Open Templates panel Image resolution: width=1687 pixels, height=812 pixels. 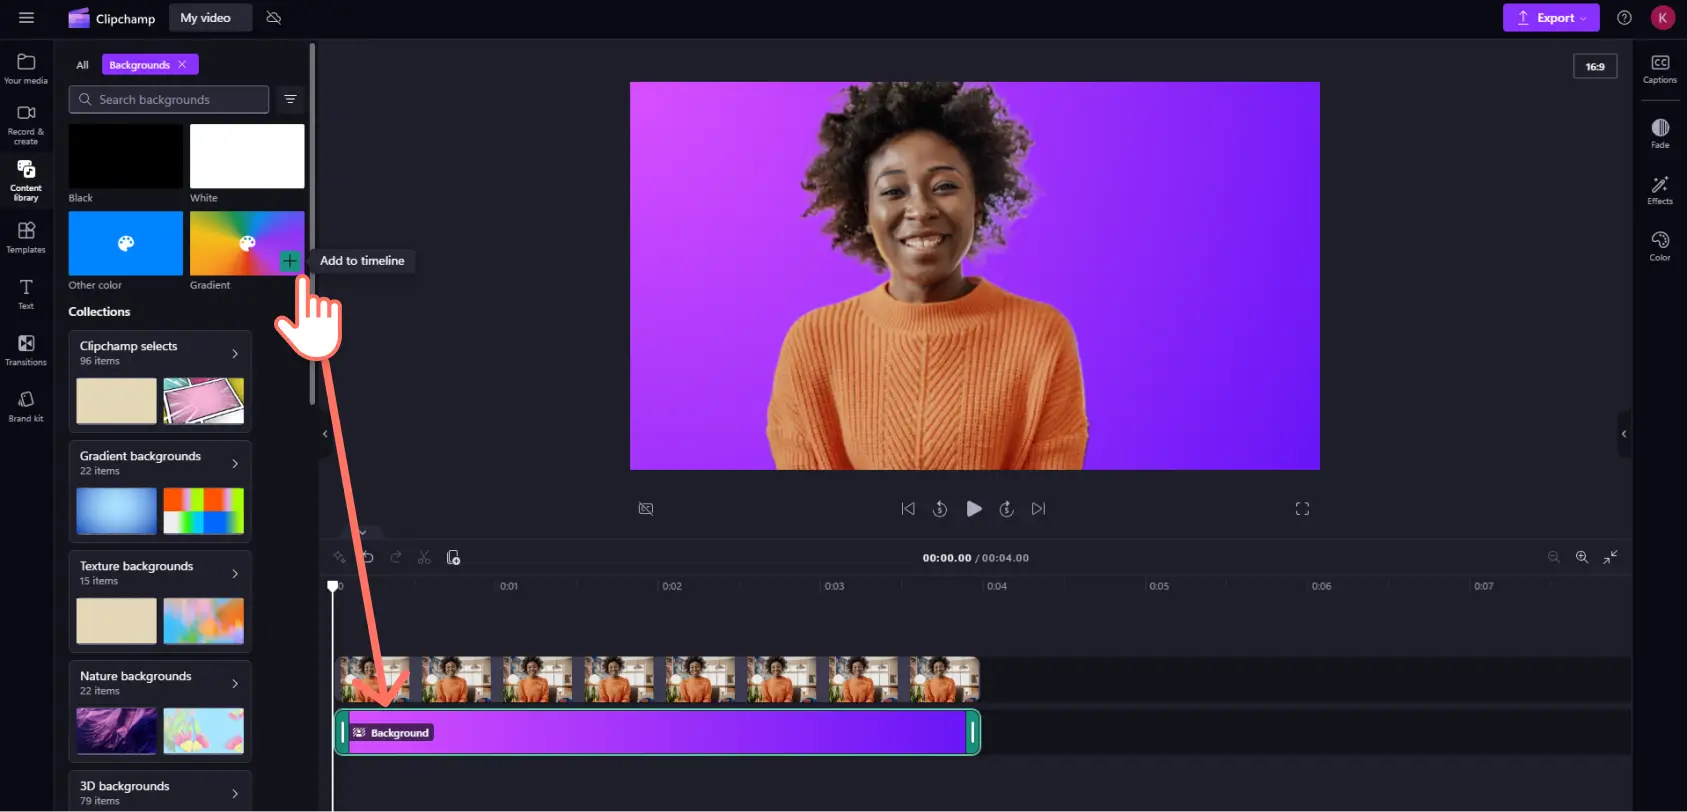coord(26,237)
